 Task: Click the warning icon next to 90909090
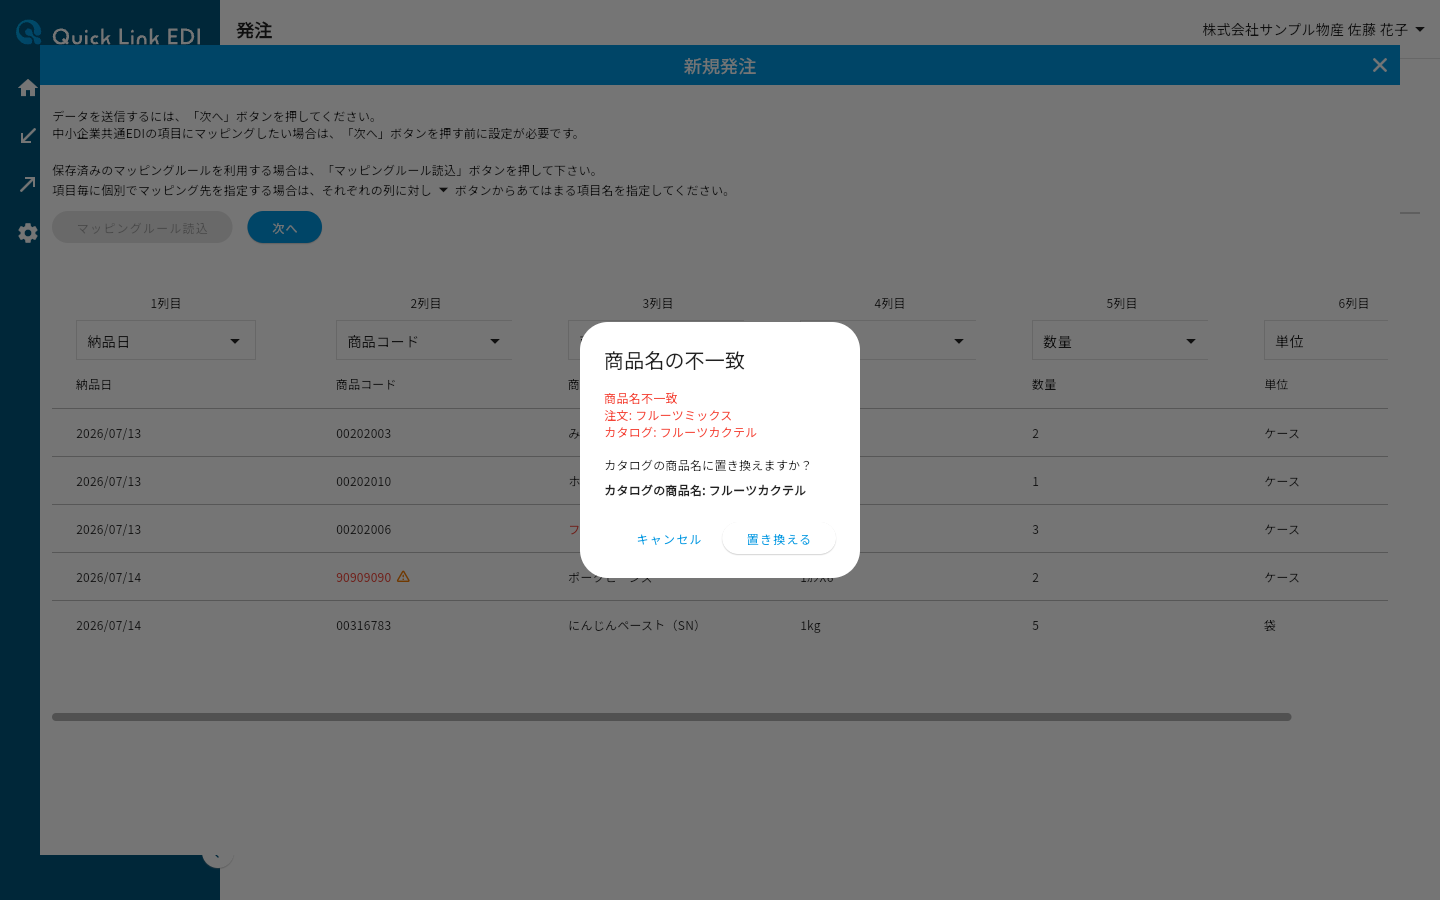[403, 577]
